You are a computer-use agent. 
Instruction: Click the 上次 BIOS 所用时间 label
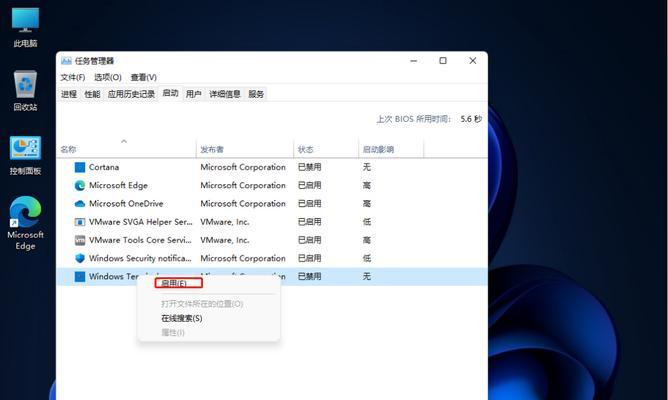[413, 119]
